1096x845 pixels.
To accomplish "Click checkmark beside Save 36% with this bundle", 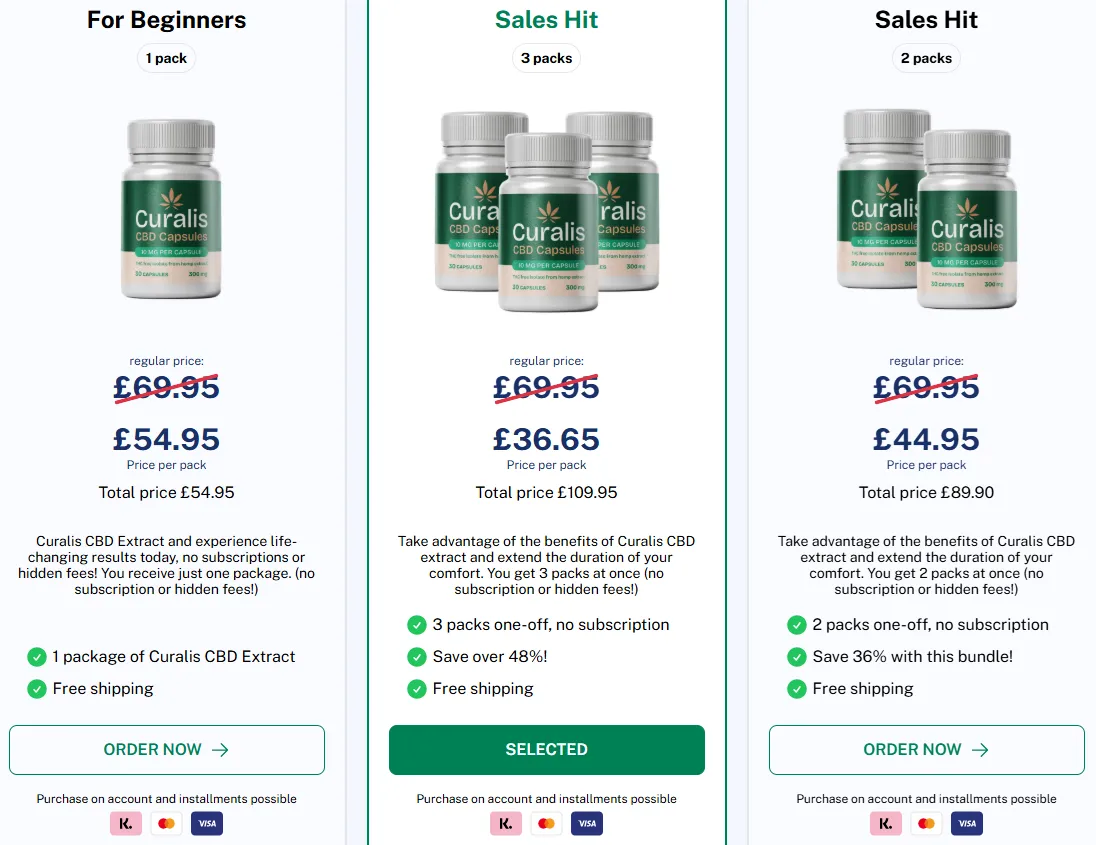I will pos(796,657).
